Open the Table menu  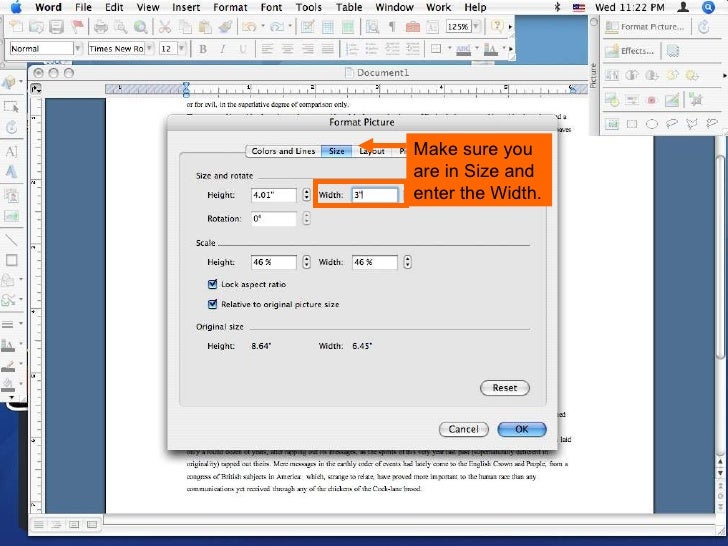(349, 7)
